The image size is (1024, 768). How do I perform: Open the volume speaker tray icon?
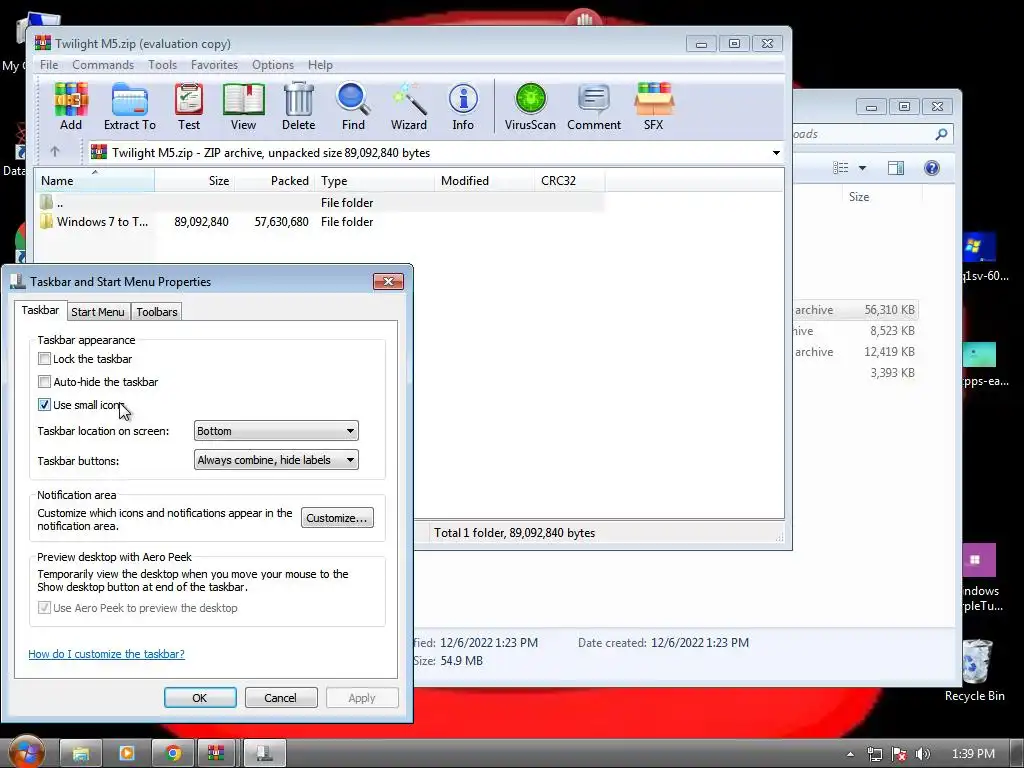[923, 754]
